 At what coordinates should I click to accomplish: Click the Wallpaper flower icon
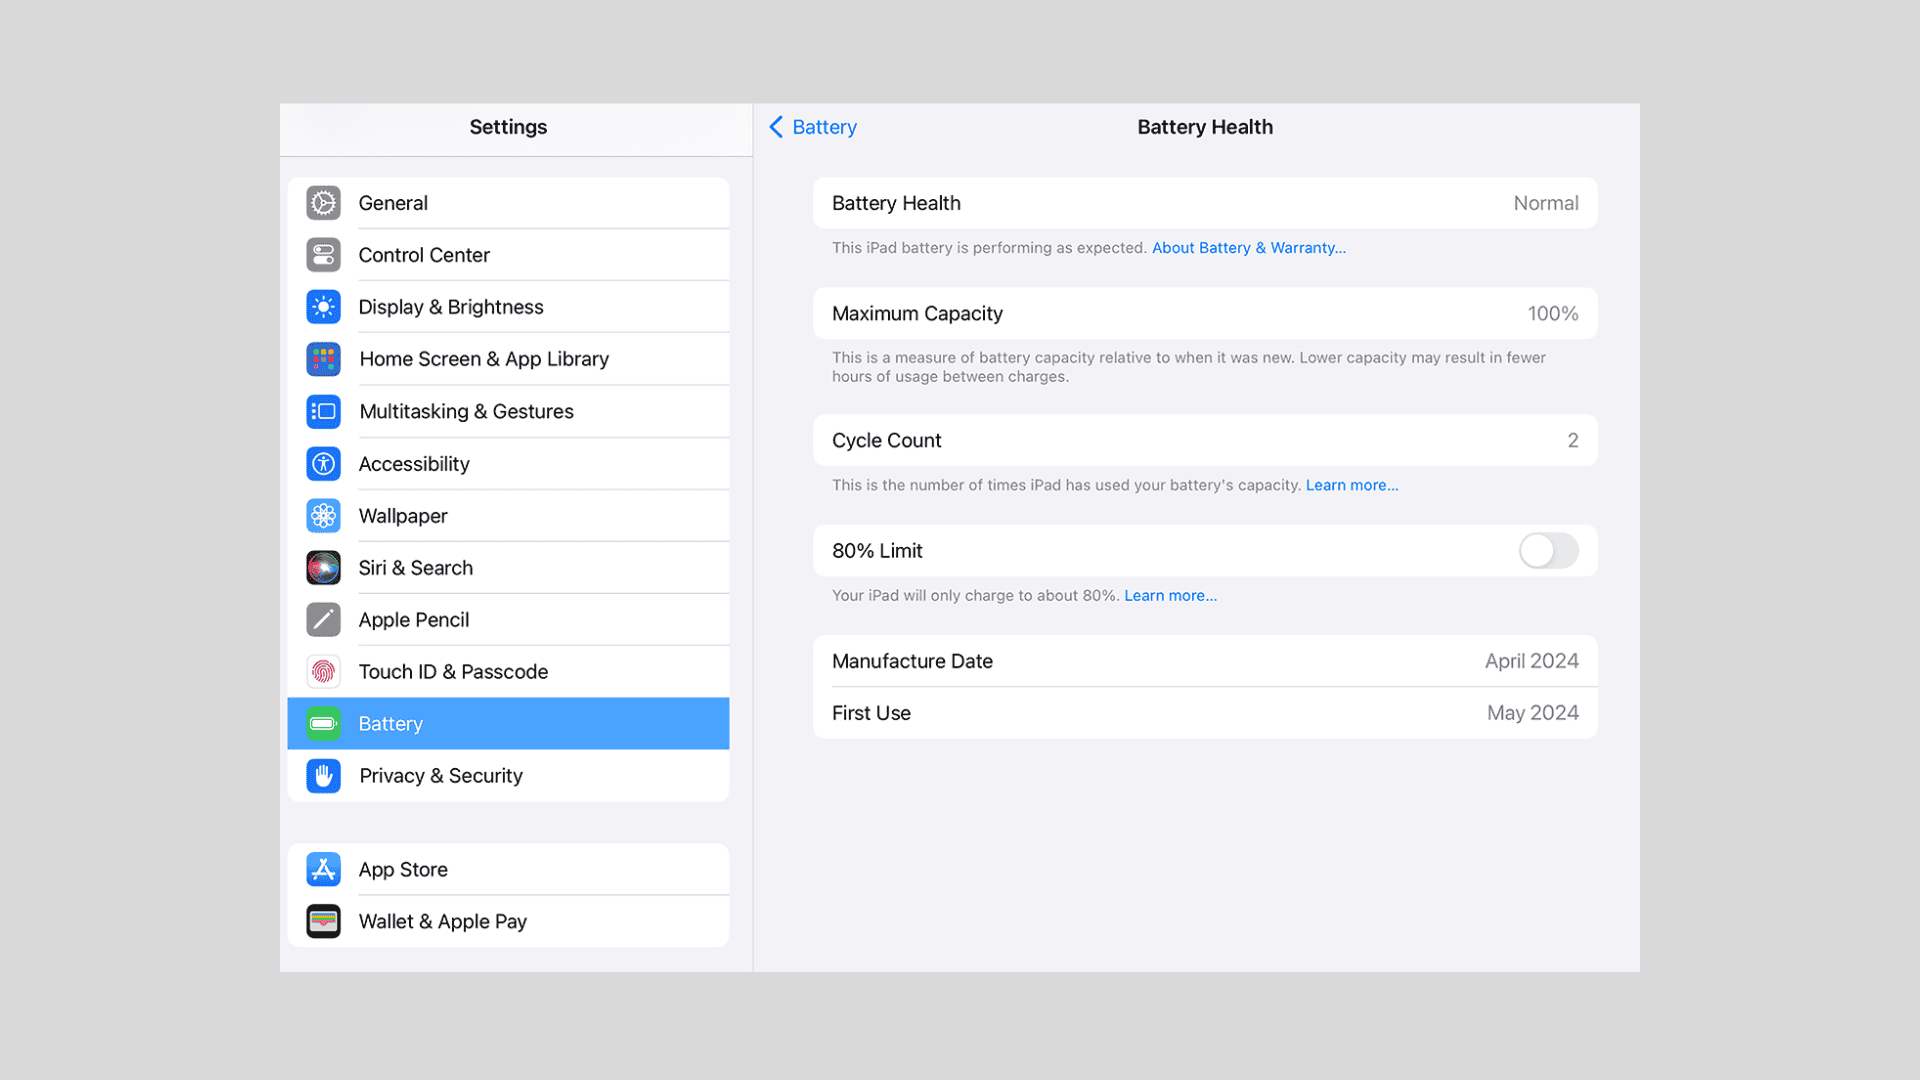pos(323,516)
